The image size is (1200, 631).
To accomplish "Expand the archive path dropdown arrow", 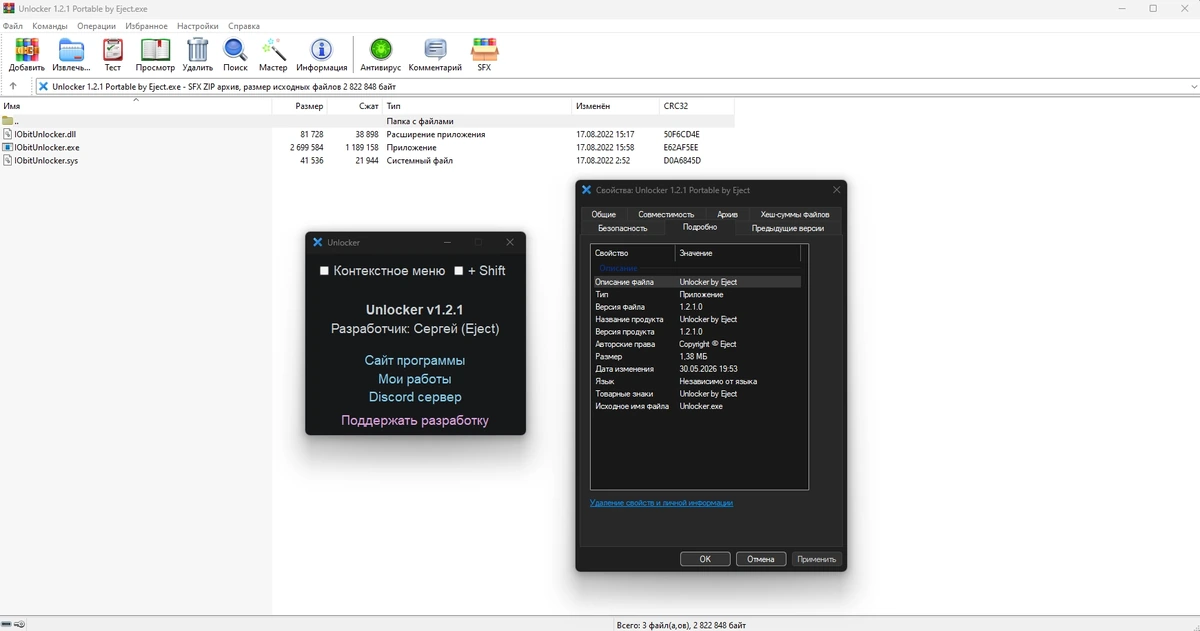I will (1193, 87).
